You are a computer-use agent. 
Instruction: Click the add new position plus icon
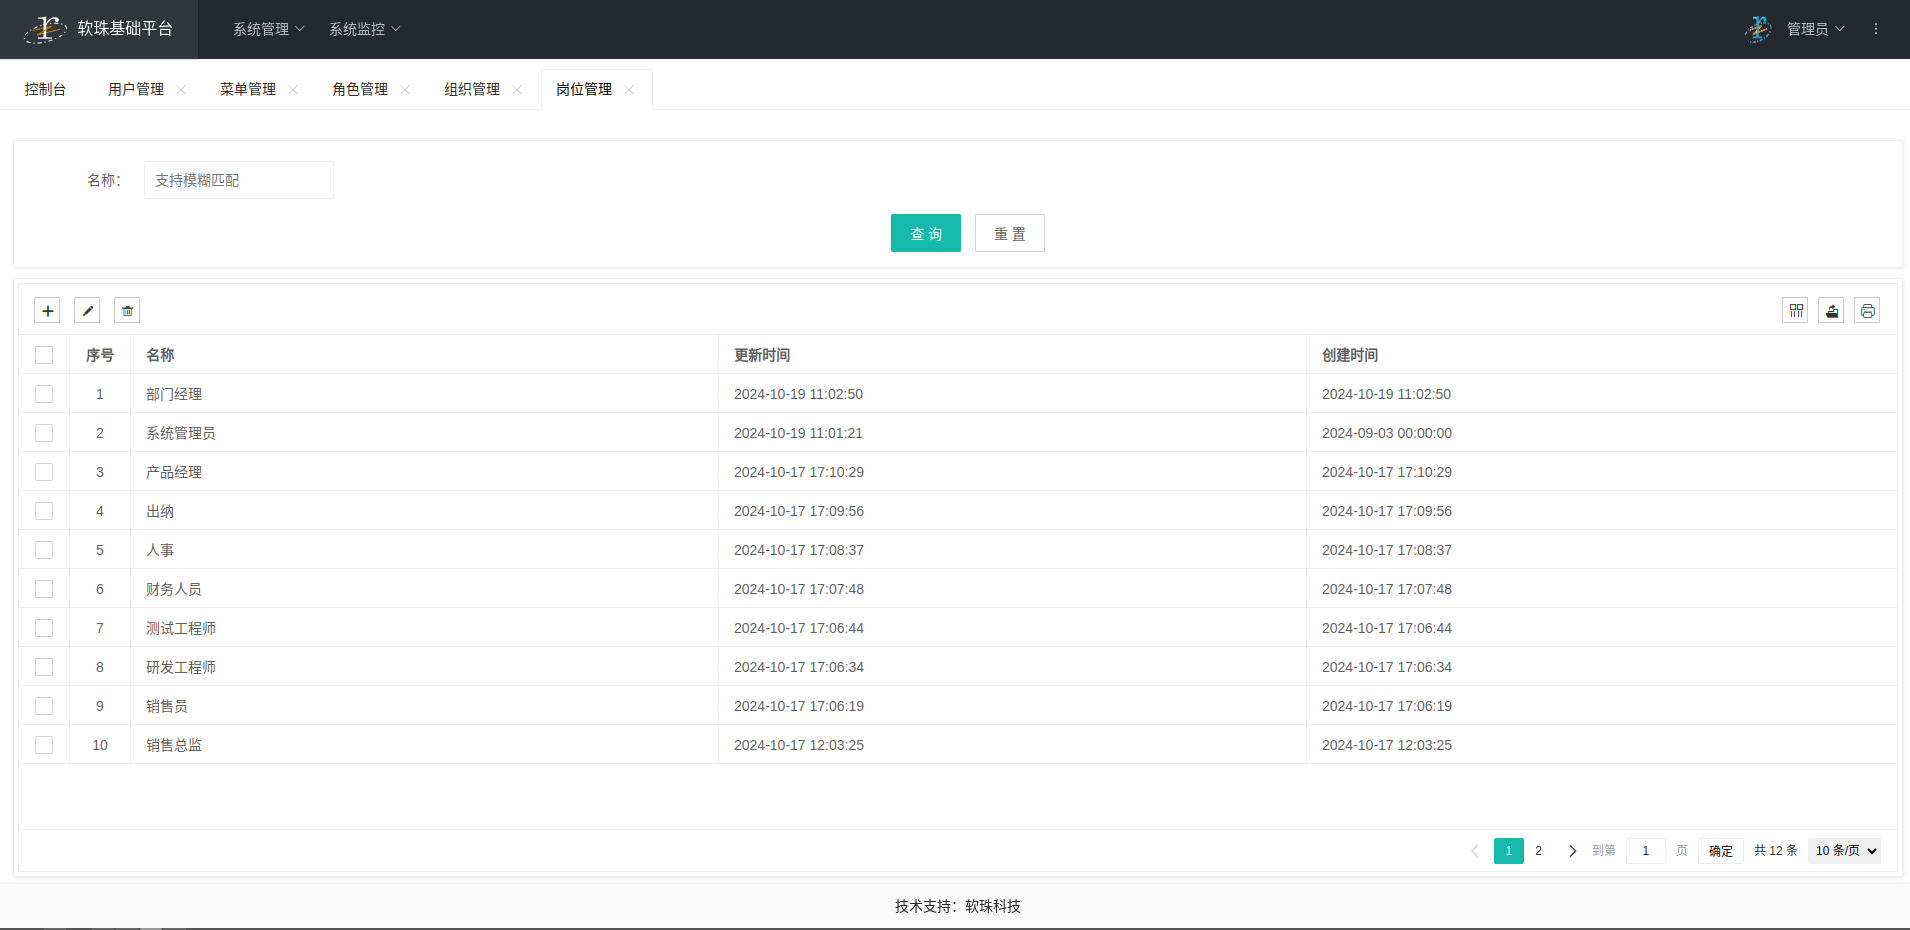(47, 311)
